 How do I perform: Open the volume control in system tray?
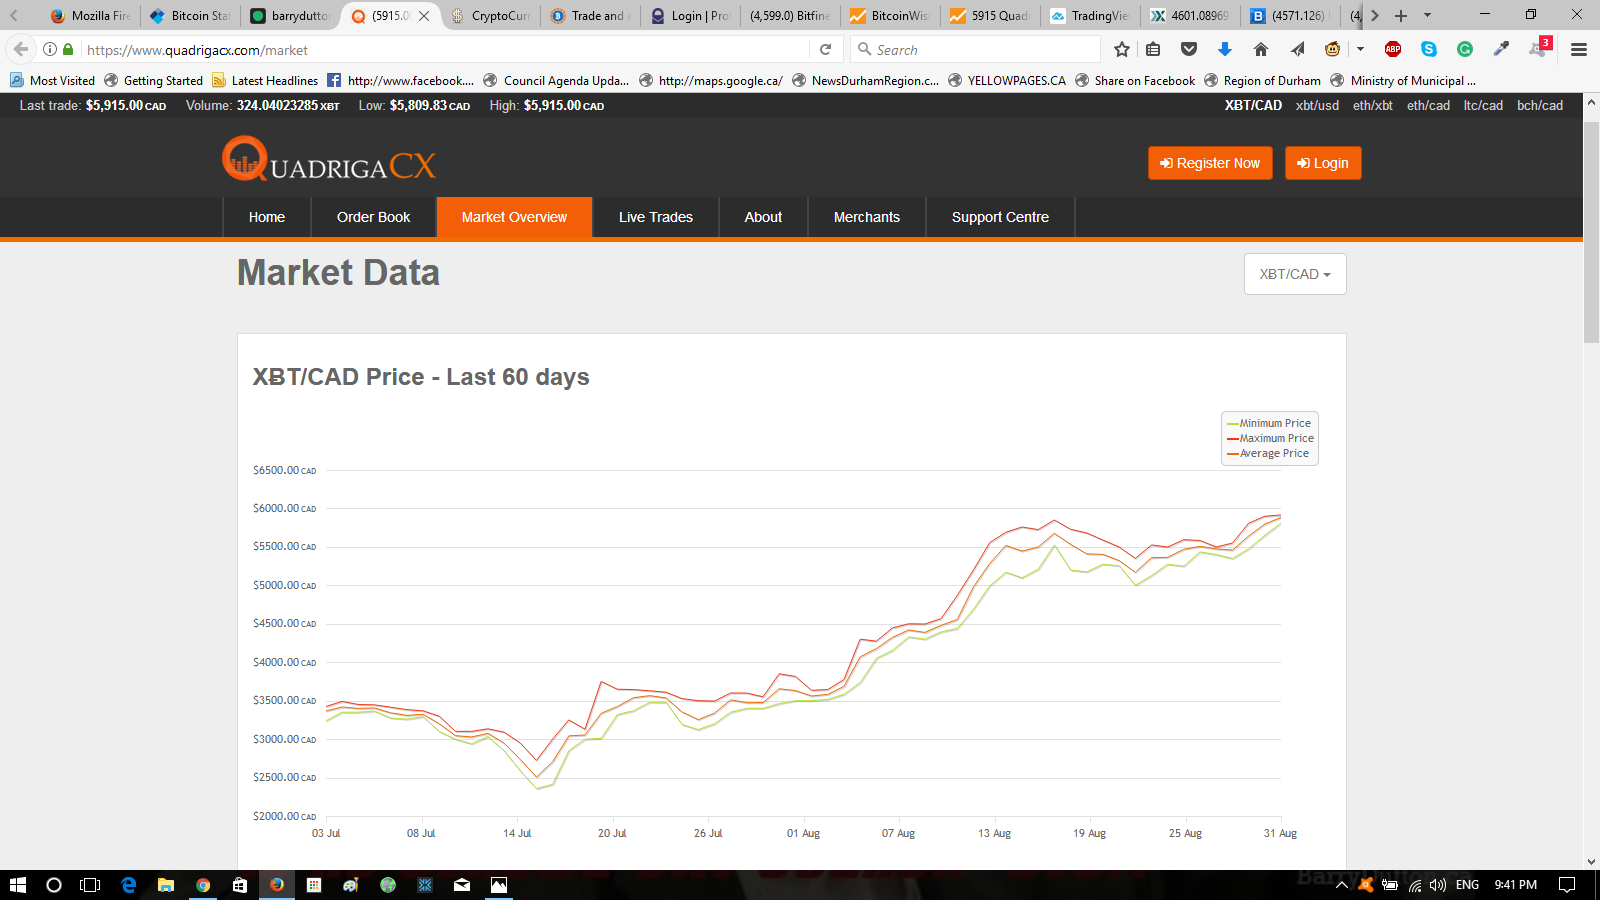pyautogui.click(x=1438, y=884)
